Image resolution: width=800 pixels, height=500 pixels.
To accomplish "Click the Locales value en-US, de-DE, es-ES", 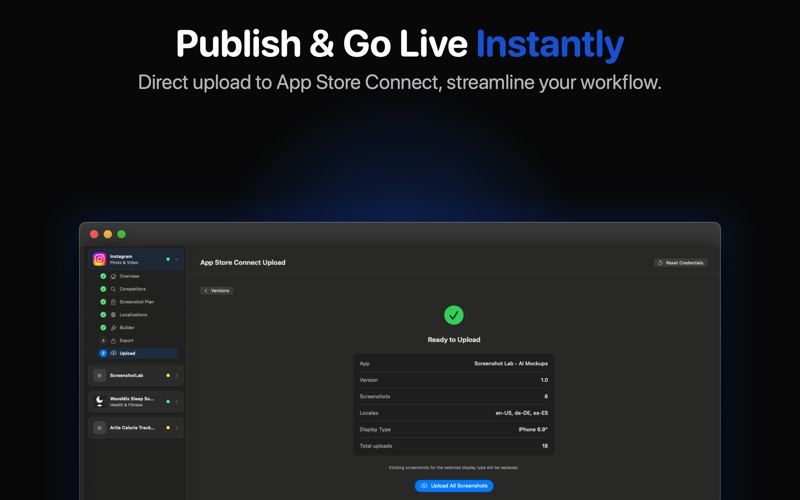I will [521, 413].
